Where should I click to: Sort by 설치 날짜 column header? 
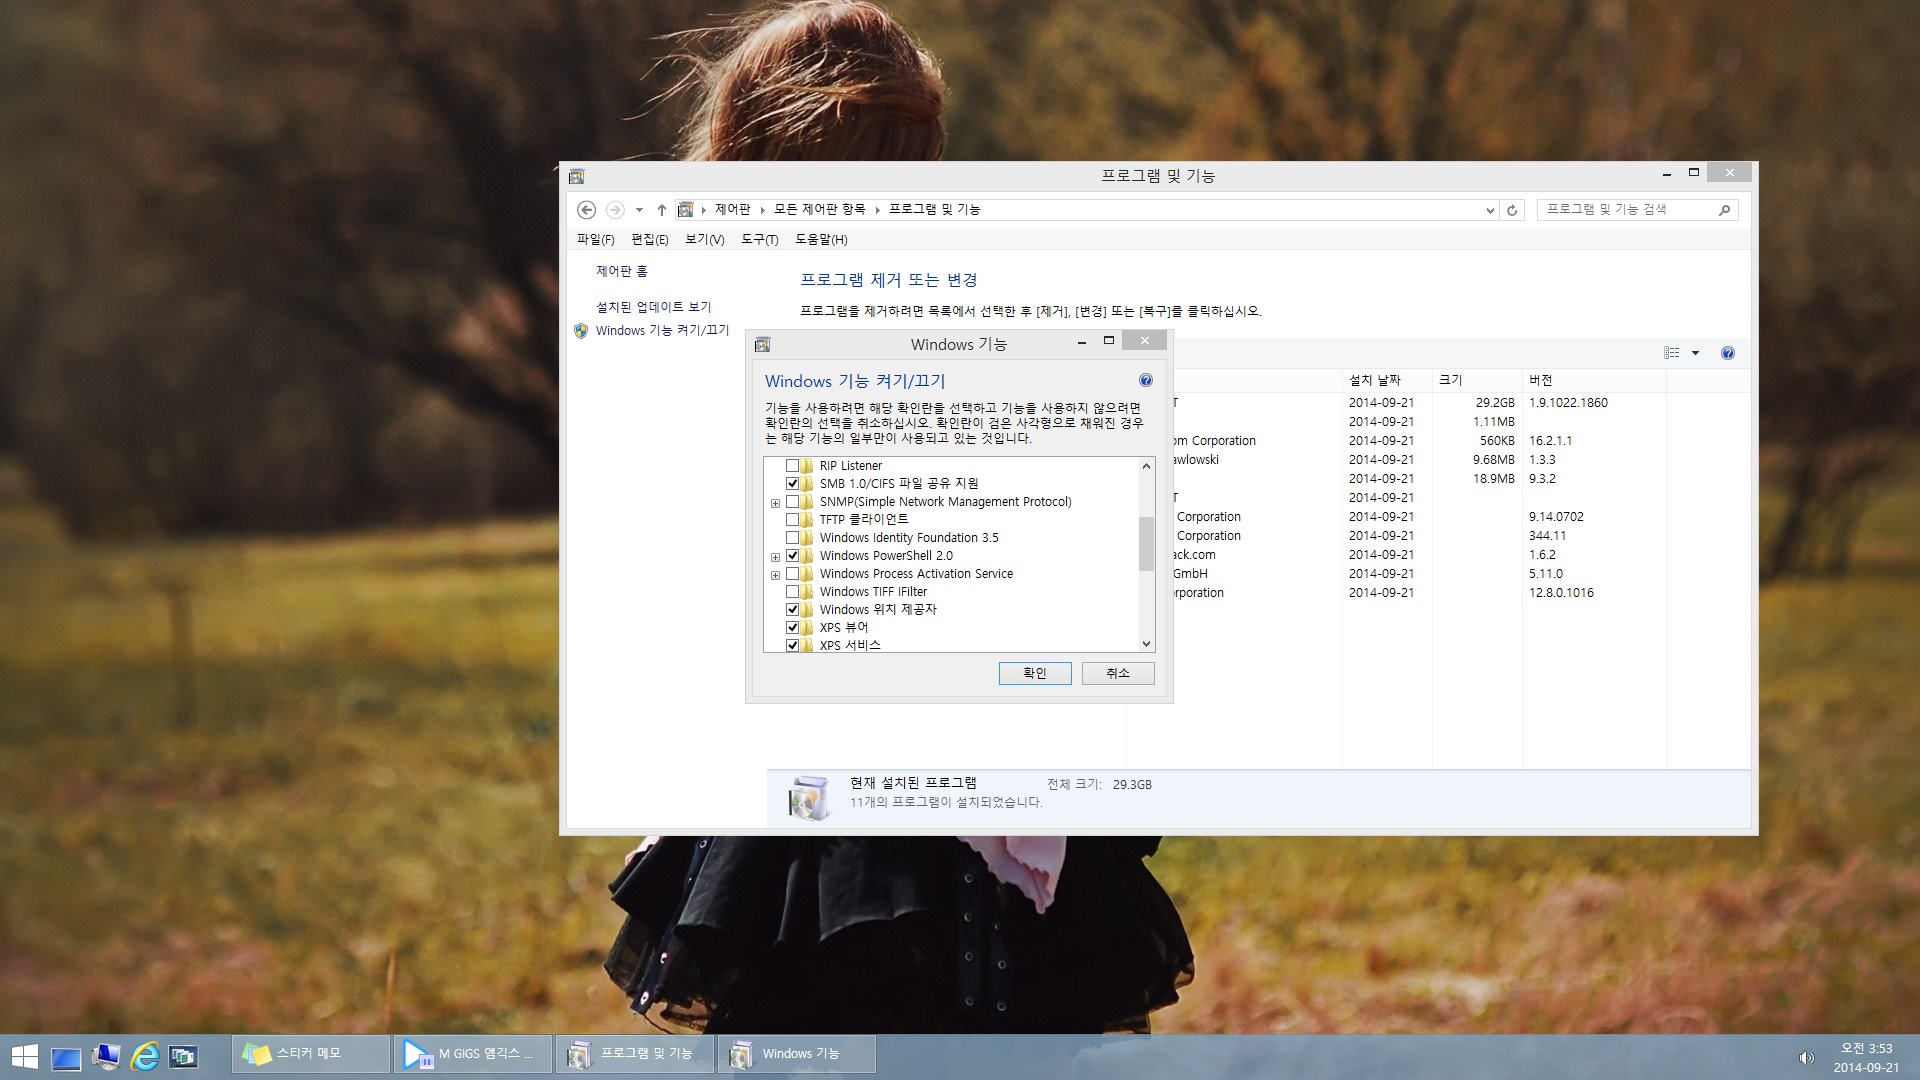click(x=1387, y=380)
